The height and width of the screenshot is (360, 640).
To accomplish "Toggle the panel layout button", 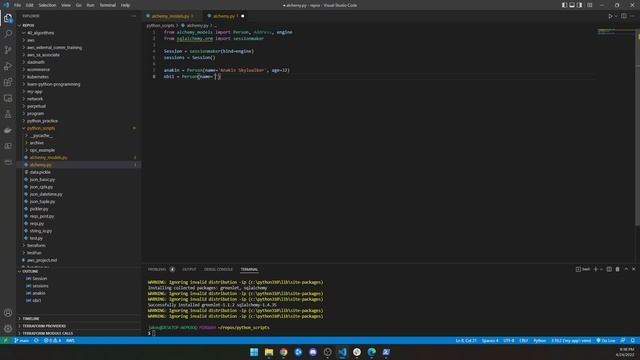I will click(x=572, y=5).
